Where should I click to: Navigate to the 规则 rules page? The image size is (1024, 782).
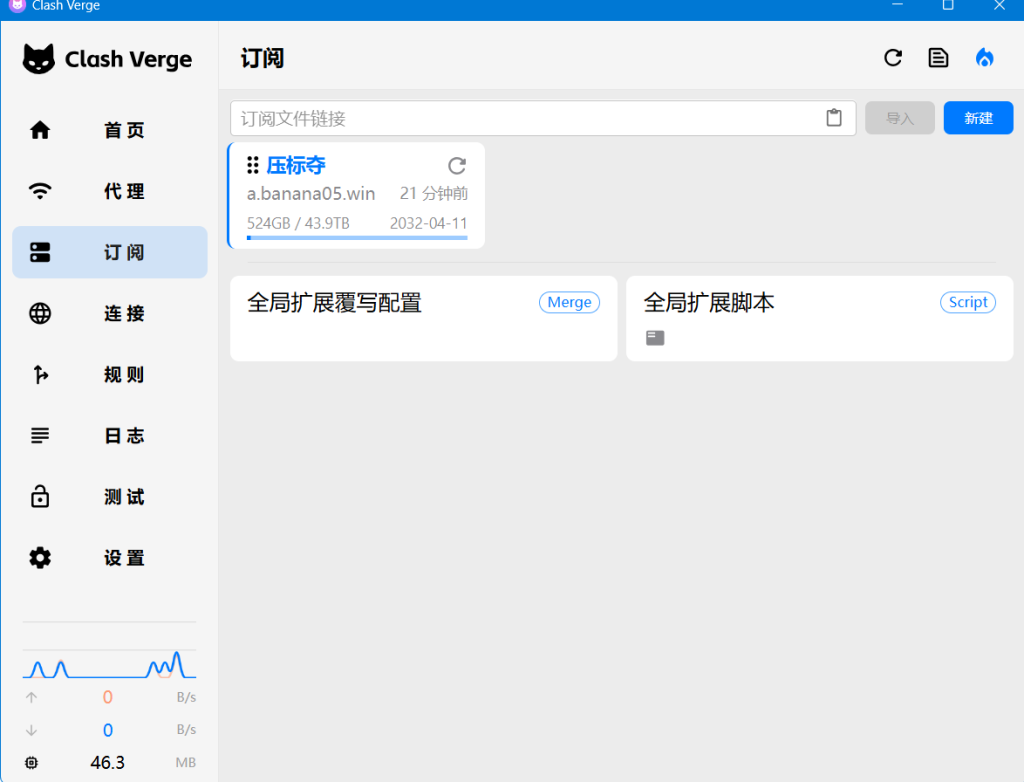pos(110,374)
